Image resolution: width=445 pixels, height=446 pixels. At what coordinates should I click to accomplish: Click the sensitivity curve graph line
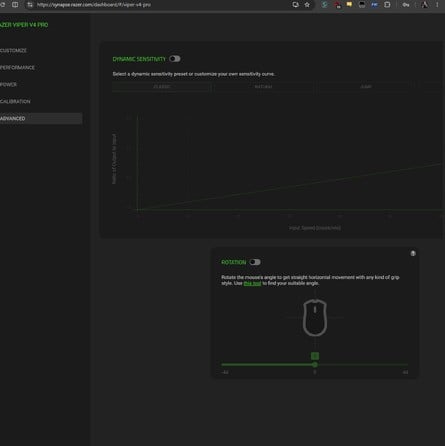pos(290,187)
